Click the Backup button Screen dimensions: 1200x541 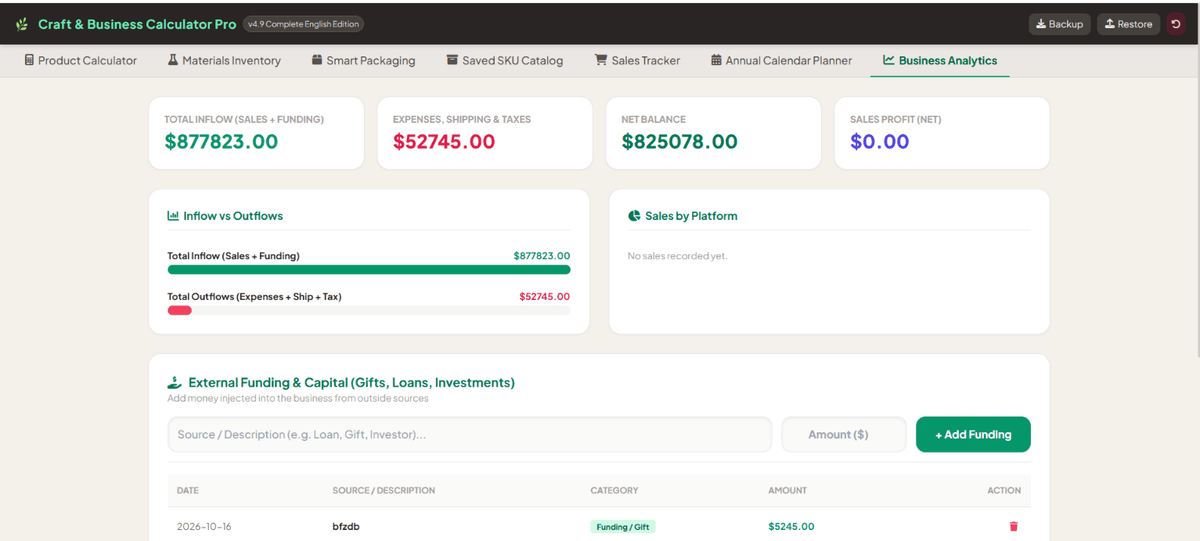click(1060, 24)
